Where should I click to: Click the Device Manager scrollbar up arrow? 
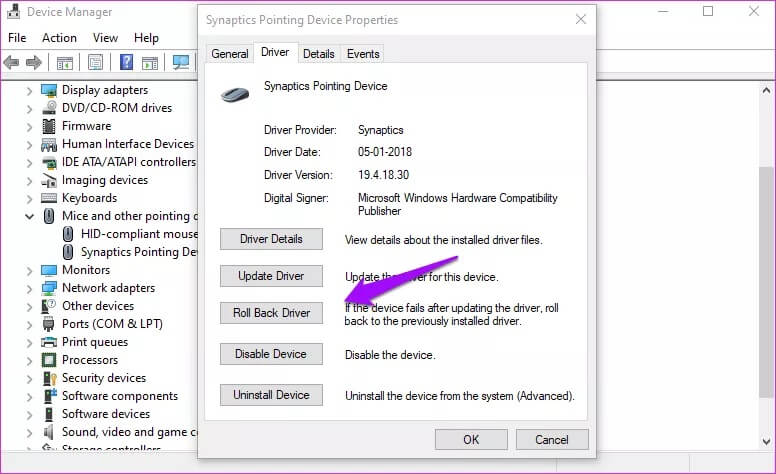[766, 91]
